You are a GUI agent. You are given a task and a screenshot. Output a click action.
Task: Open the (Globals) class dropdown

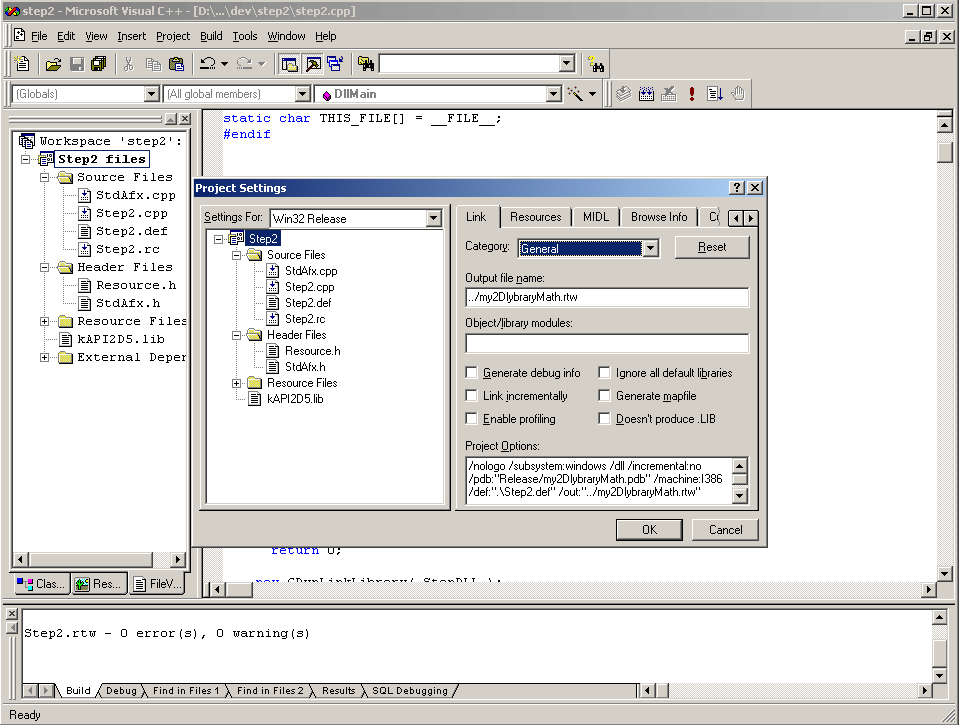pyautogui.click(x=152, y=94)
